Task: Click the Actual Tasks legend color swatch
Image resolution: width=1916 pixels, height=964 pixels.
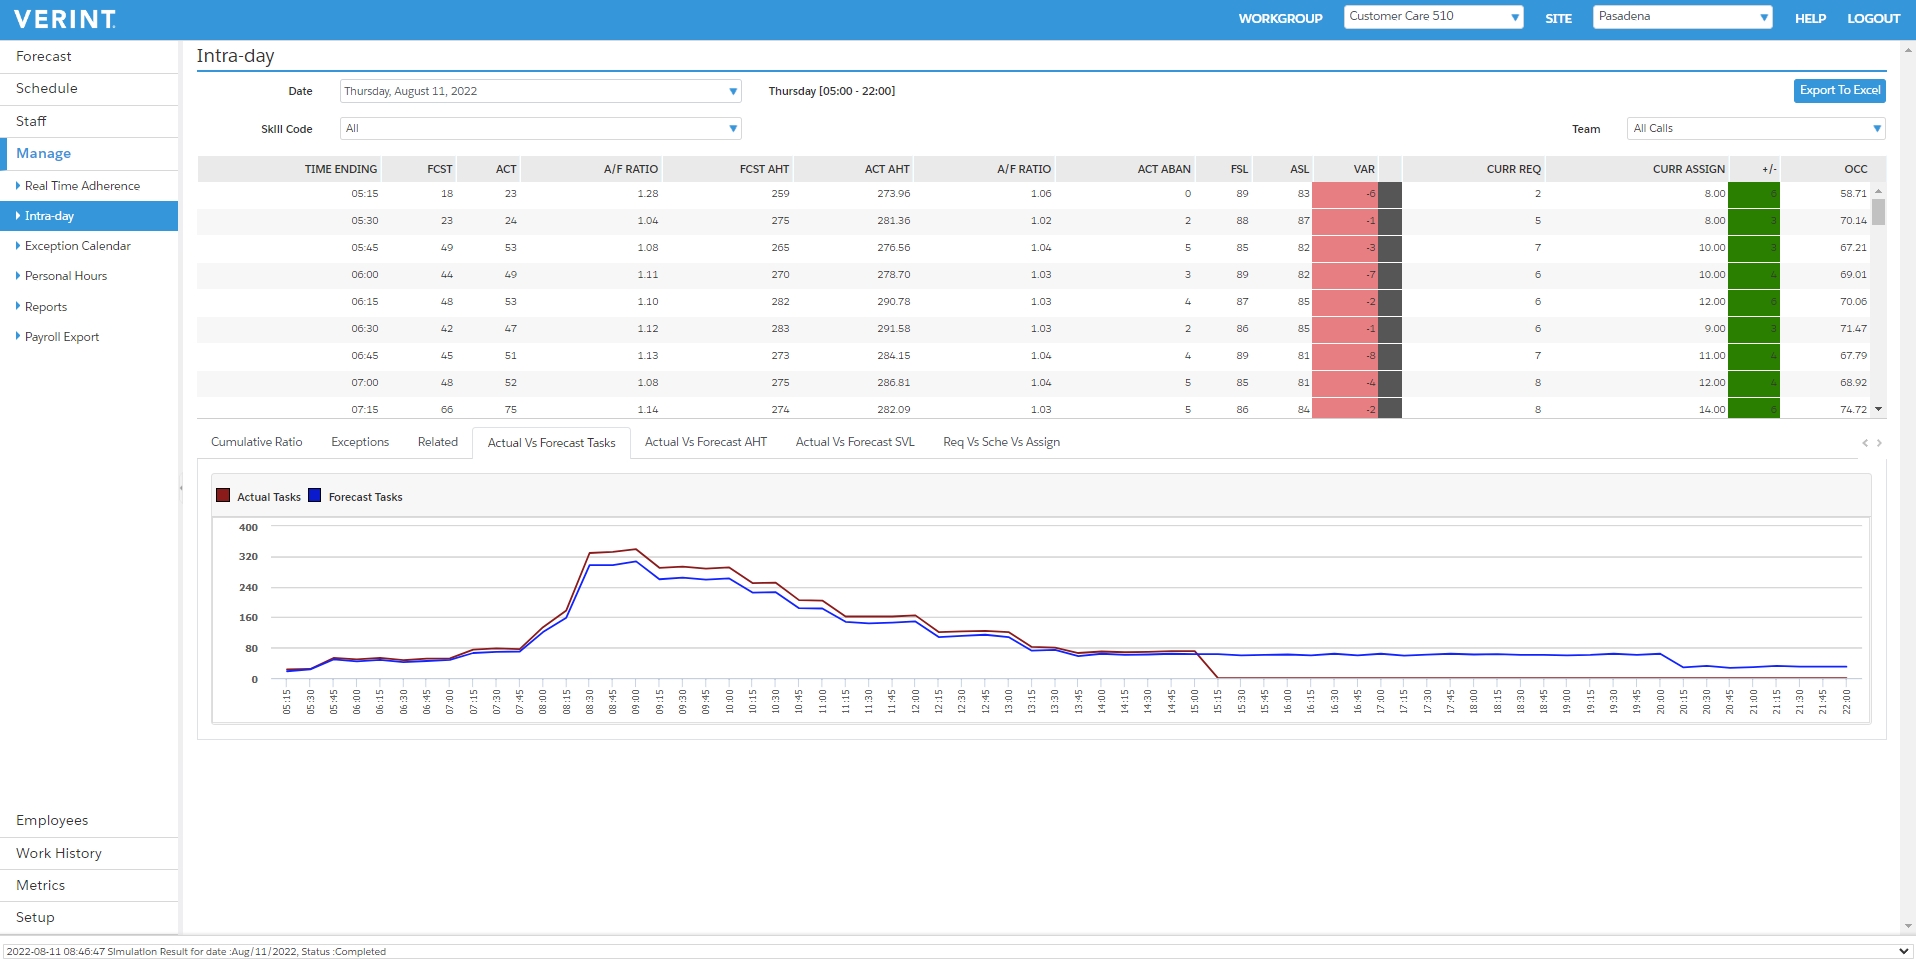Action: [222, 495]
